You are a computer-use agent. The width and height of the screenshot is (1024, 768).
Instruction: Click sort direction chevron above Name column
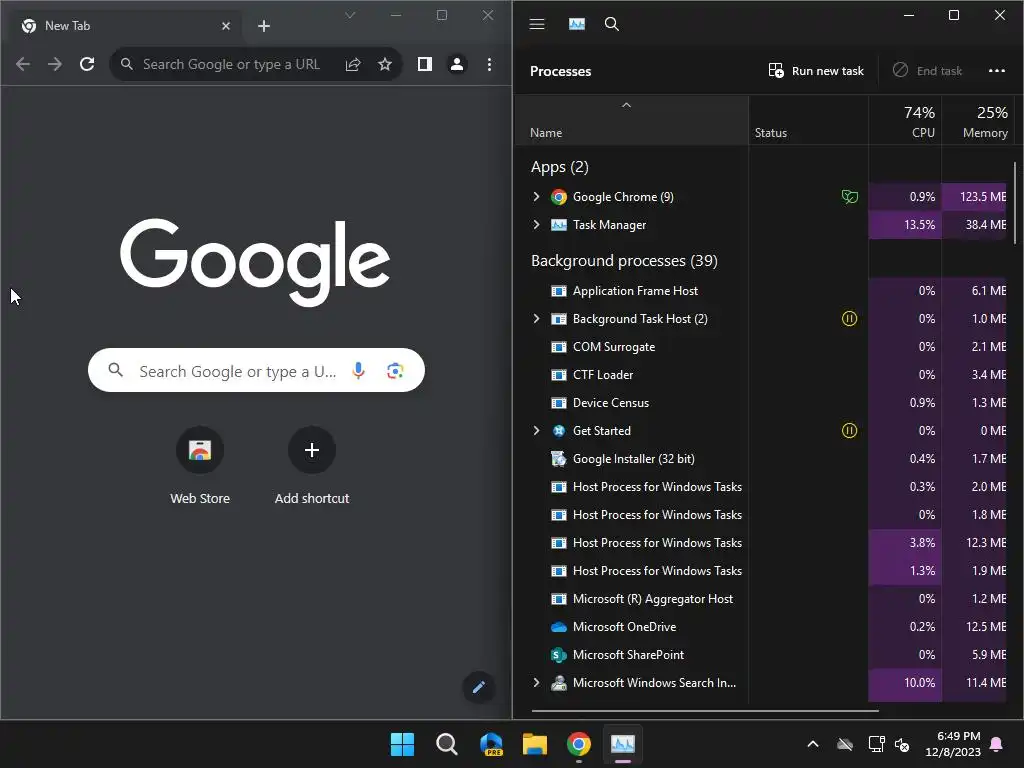(x=626, y=105)
